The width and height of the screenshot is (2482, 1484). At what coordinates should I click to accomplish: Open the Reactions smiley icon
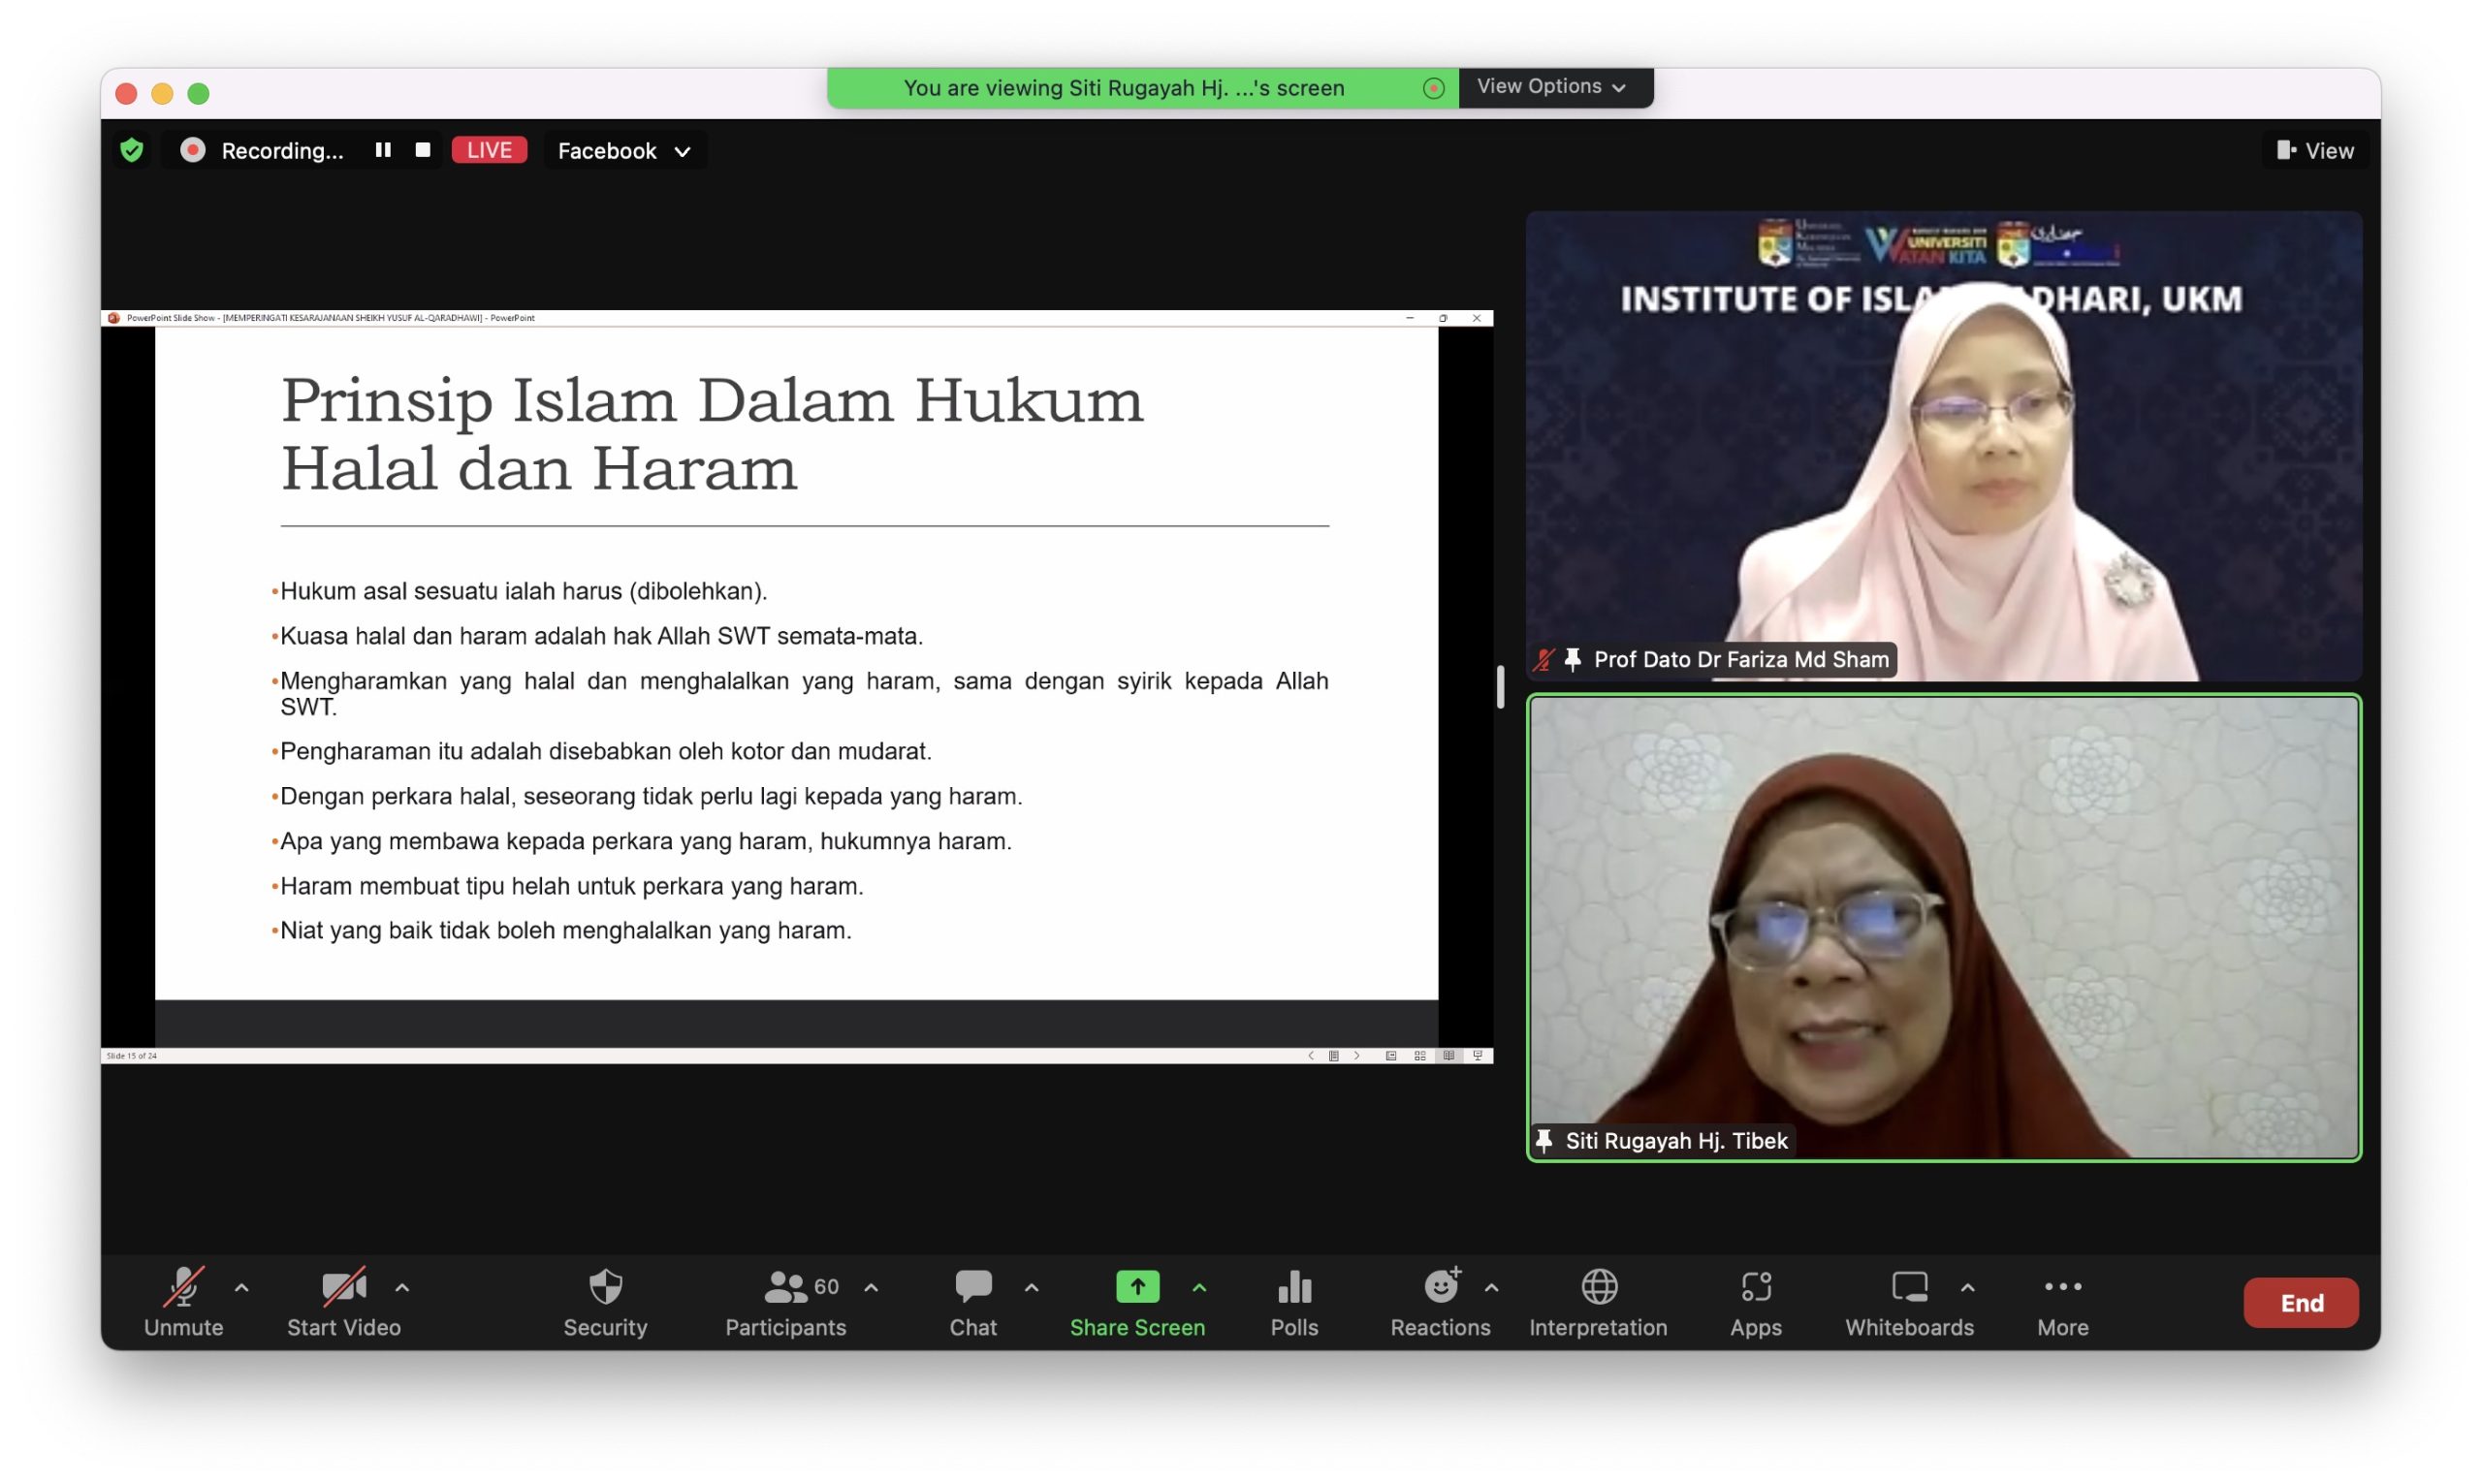tap(1440, 1288)
